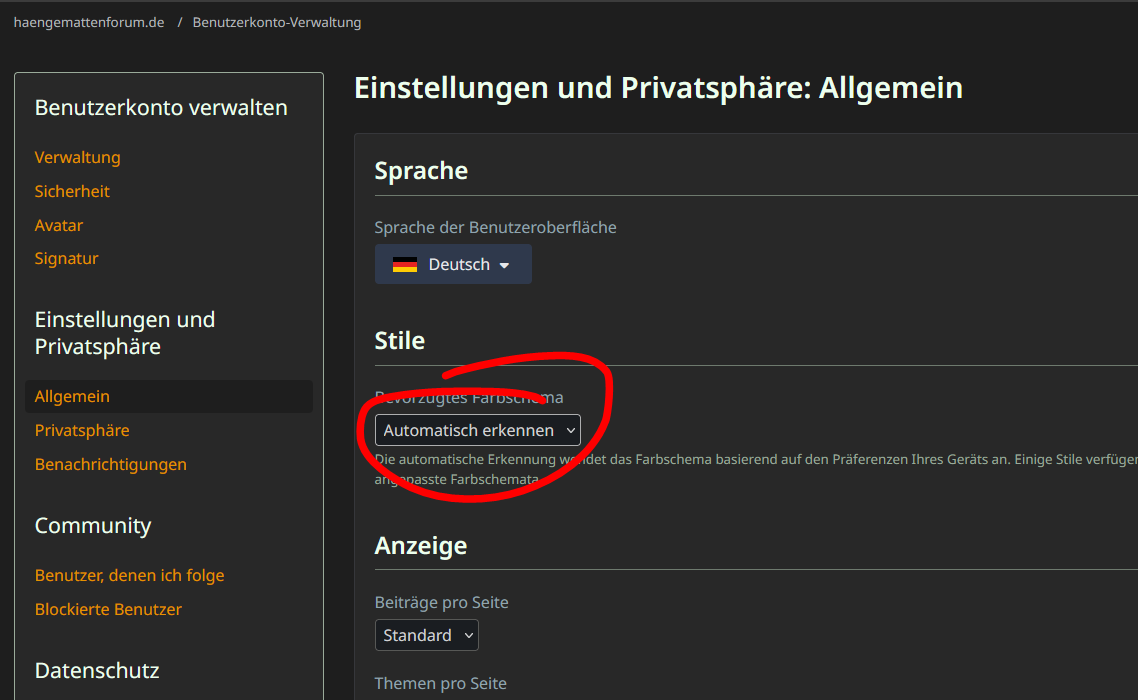1138x700 pixels.
Task: Click the Datenschutz sidebar heading
Action: [x=97, y=670]
